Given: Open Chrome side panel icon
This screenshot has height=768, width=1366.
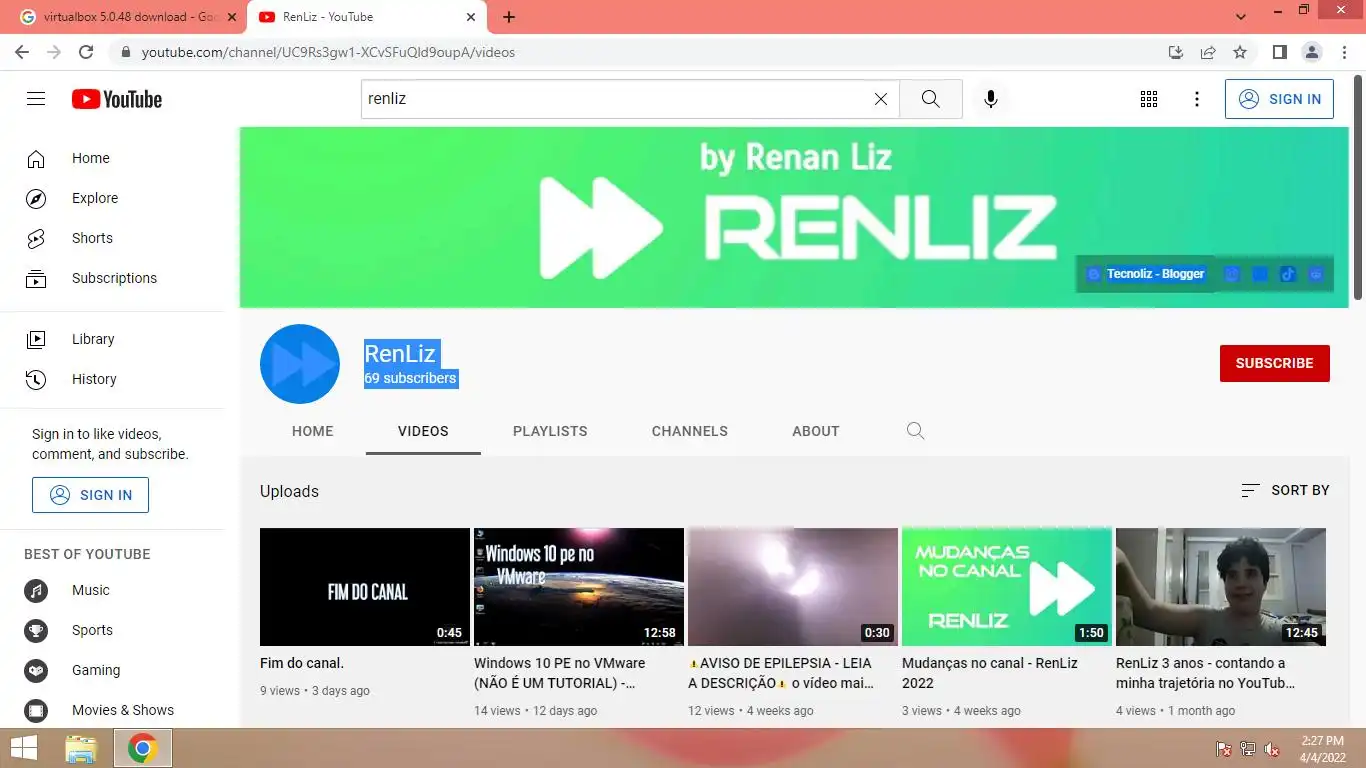Looking at the screenshot, I should 1279,52.
